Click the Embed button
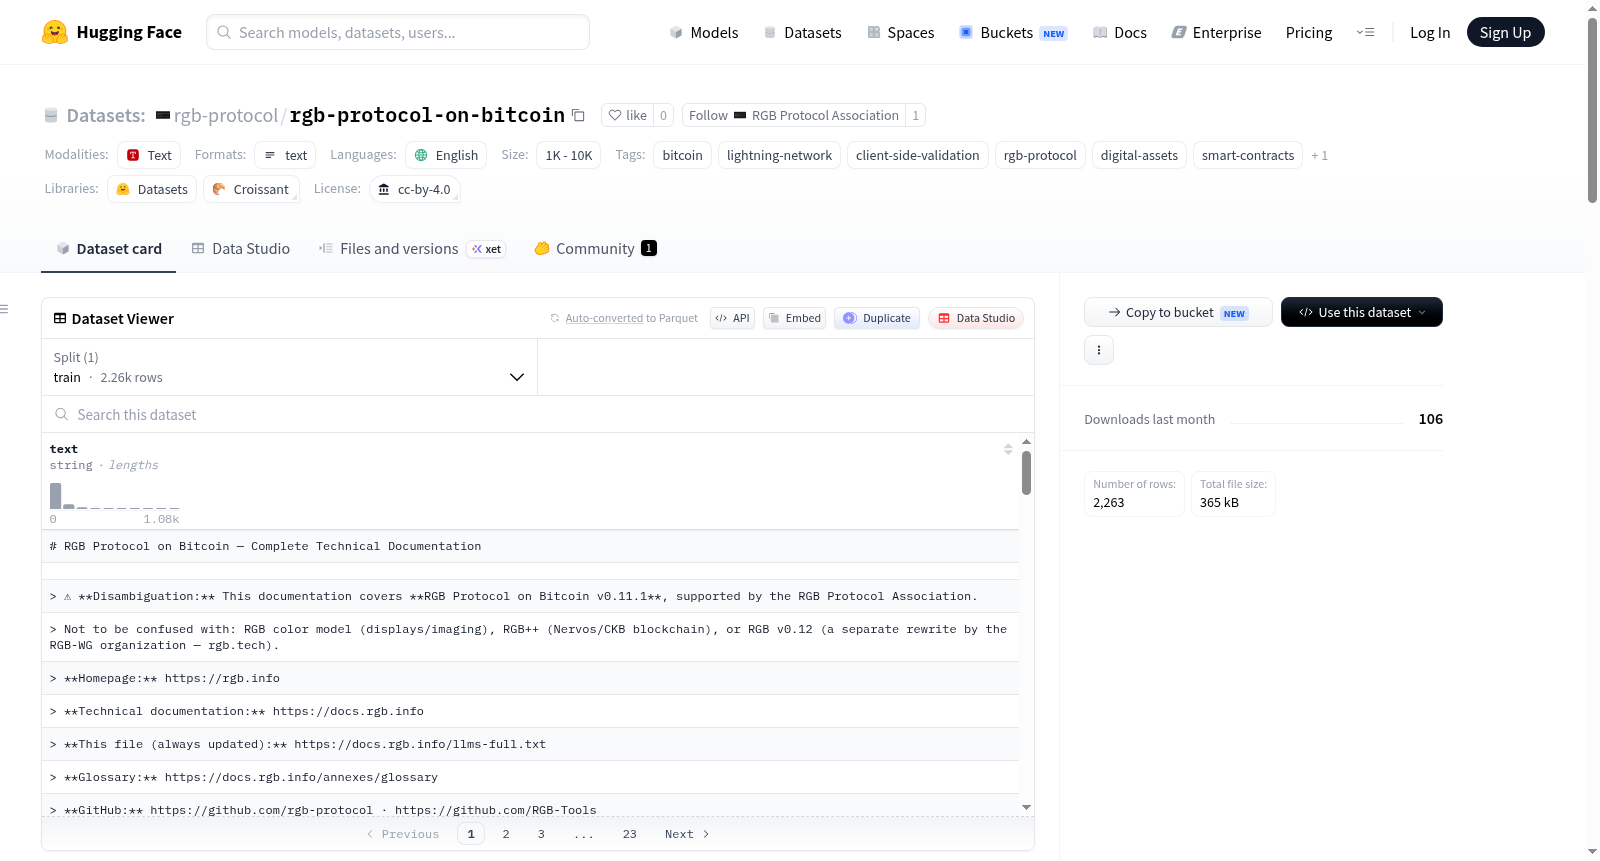Screen dimensions: 1600x861 [794, 318]
